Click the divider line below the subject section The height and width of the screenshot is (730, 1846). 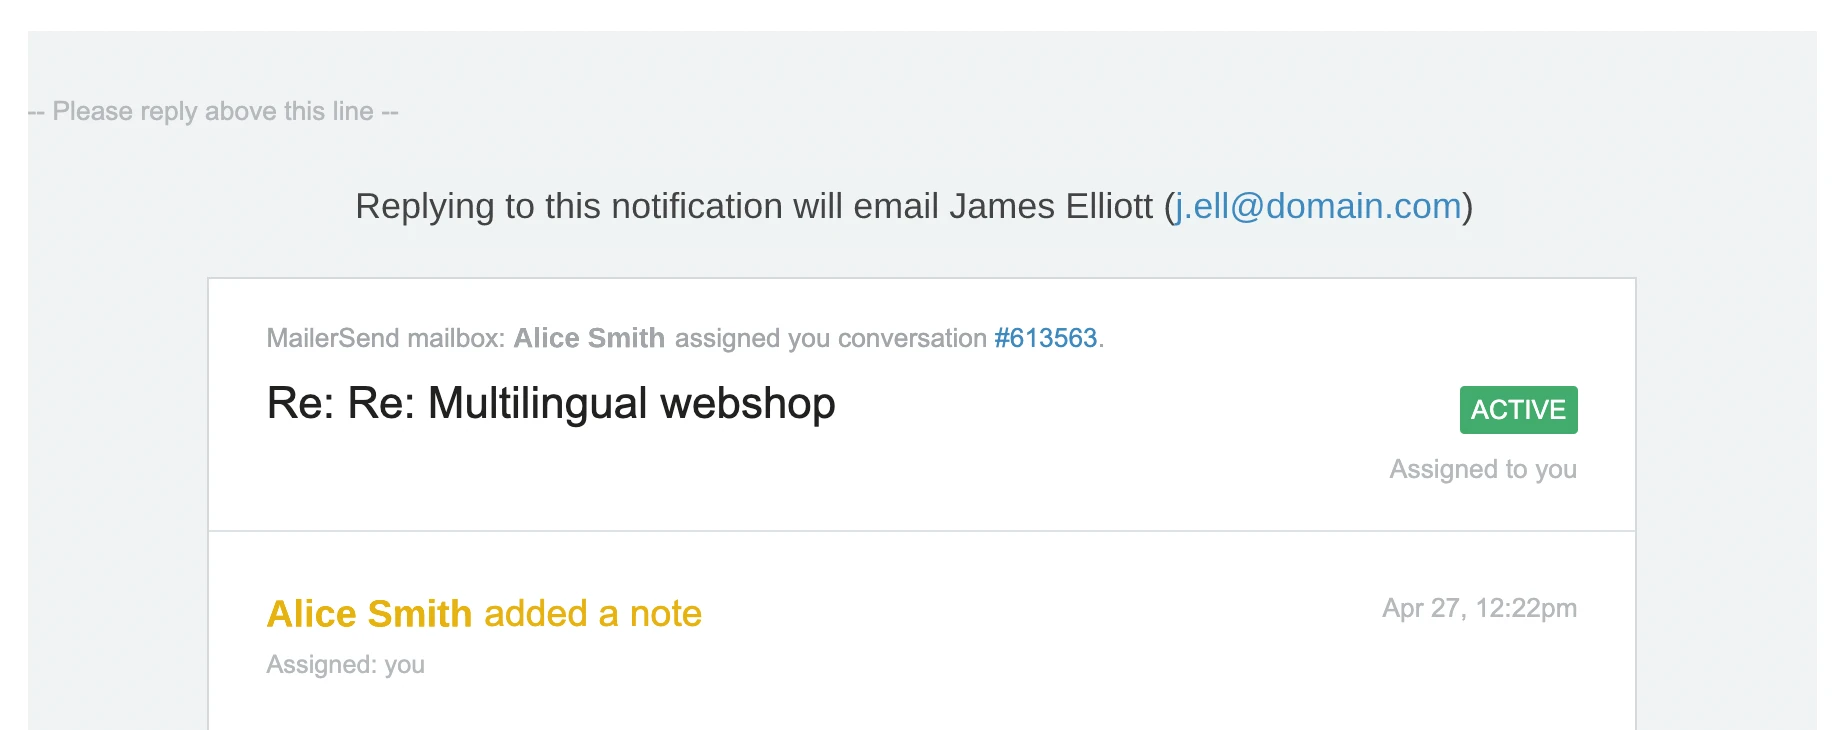point(921,531)
